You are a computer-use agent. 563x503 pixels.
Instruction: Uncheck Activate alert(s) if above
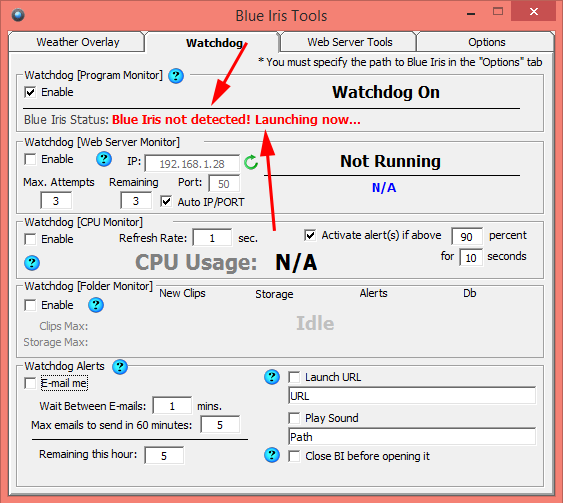click(310, 236)
